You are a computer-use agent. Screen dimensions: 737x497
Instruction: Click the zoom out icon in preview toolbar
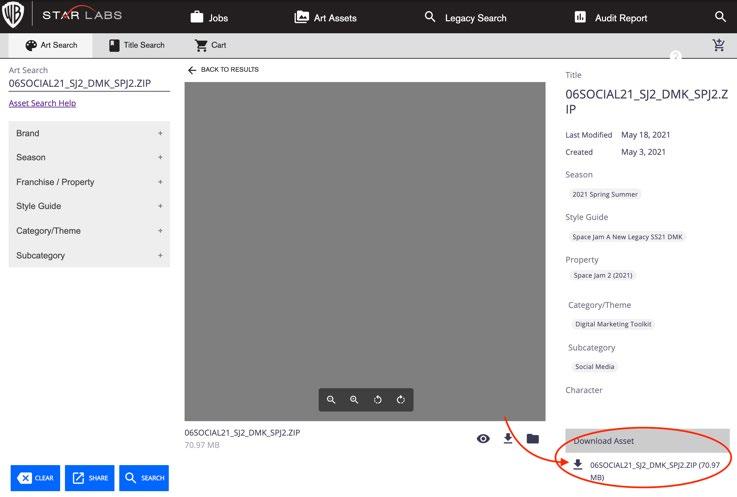click(x=331, y=400)
